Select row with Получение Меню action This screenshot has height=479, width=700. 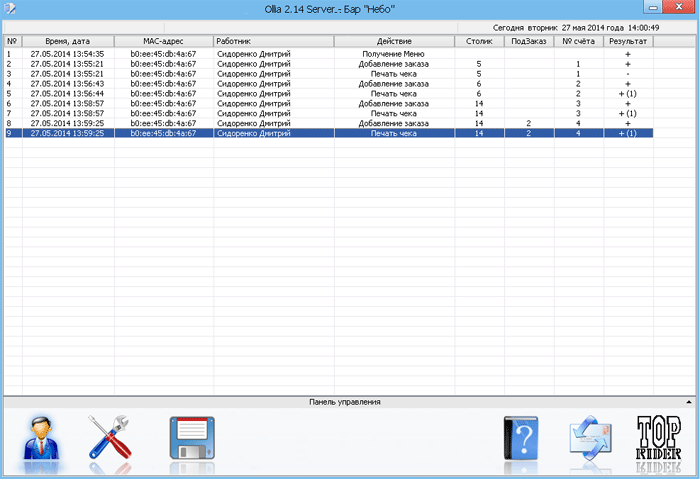pos(329,54)
